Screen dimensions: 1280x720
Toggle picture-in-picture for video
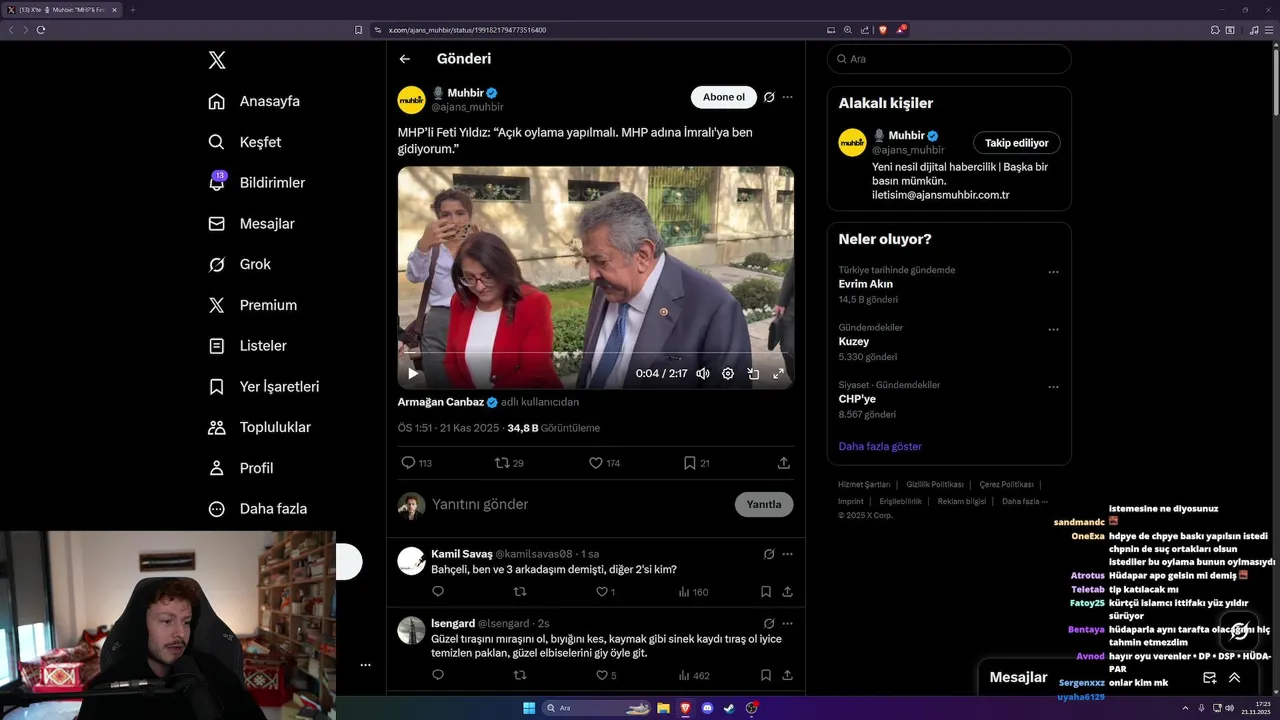tap(753, 374)
